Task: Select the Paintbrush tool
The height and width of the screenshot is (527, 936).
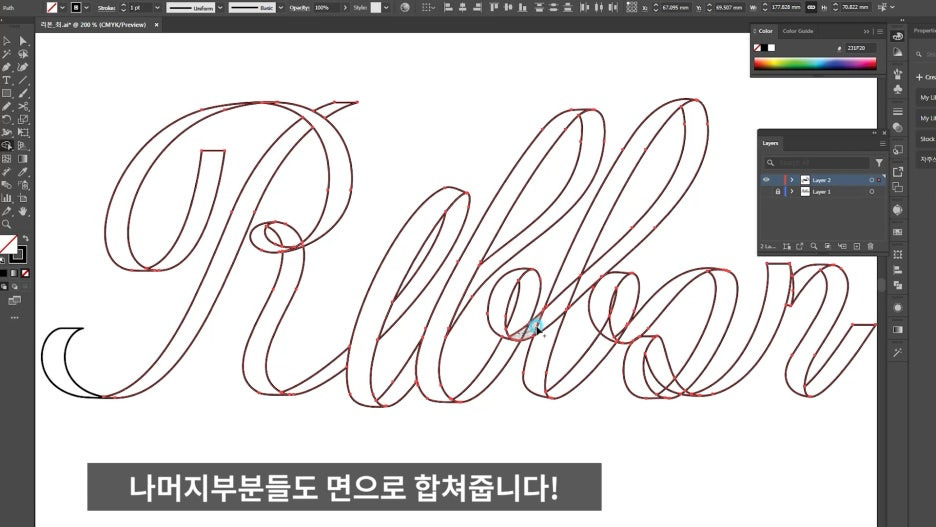Action: [x=23, y=94]
